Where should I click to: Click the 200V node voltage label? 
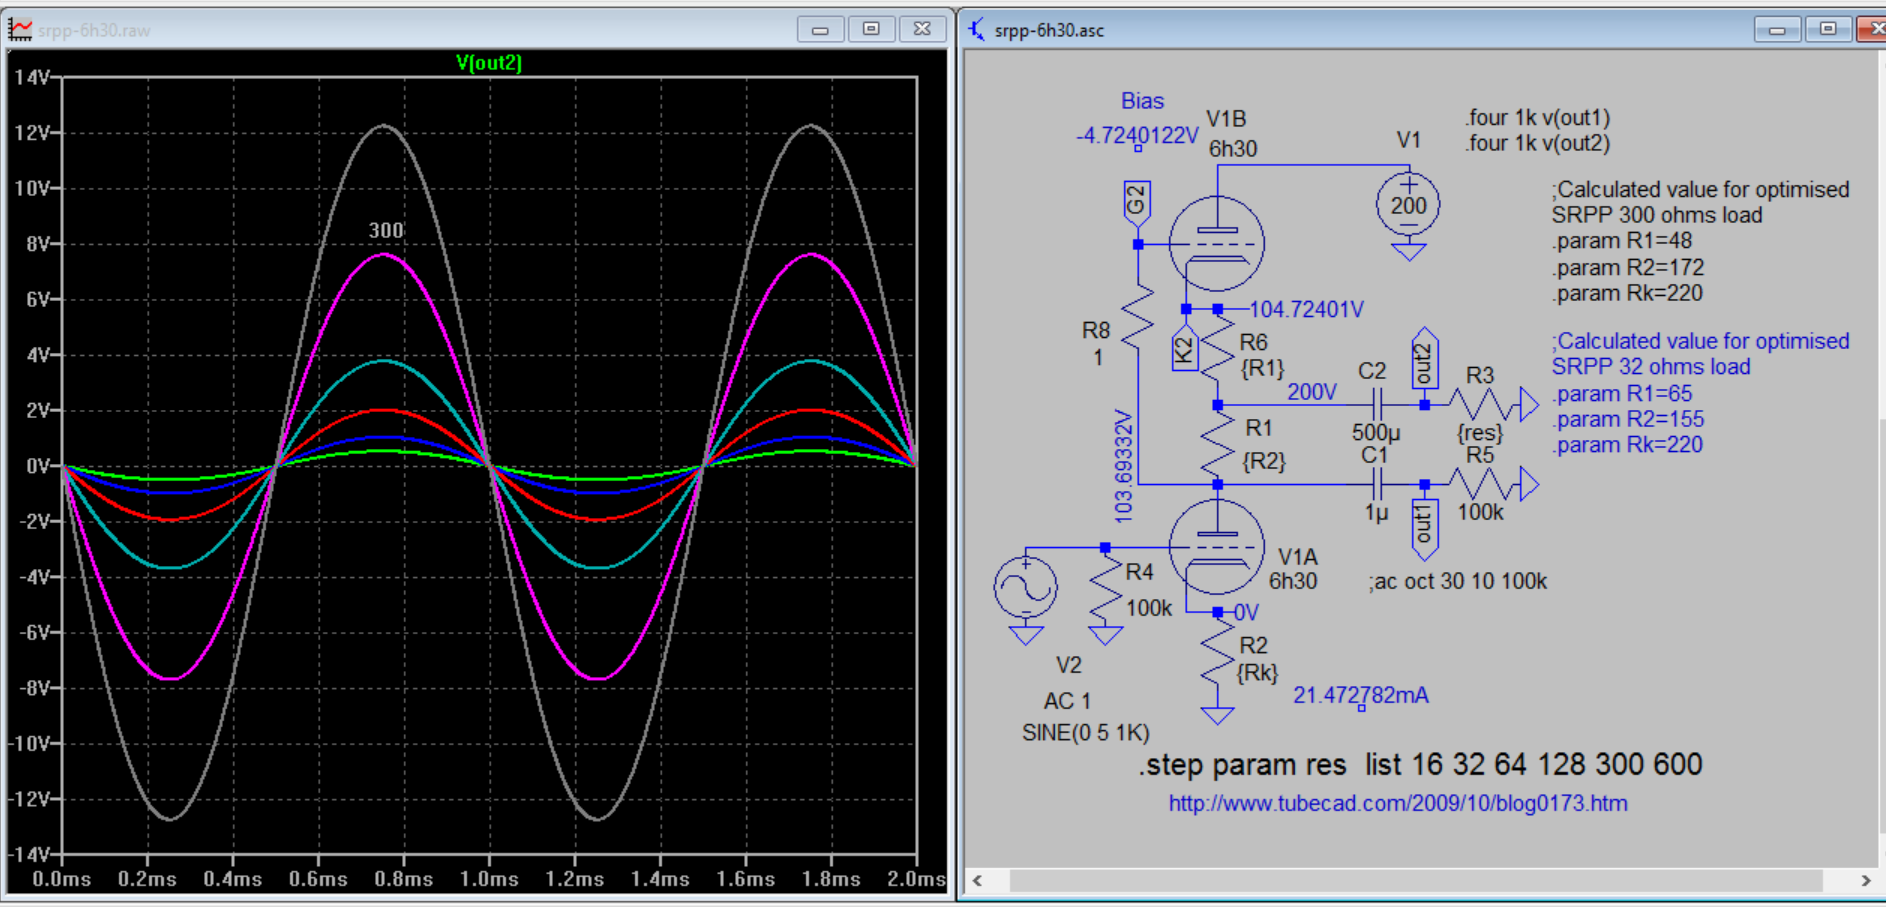pyautogui.click(x=1312, y=392)
